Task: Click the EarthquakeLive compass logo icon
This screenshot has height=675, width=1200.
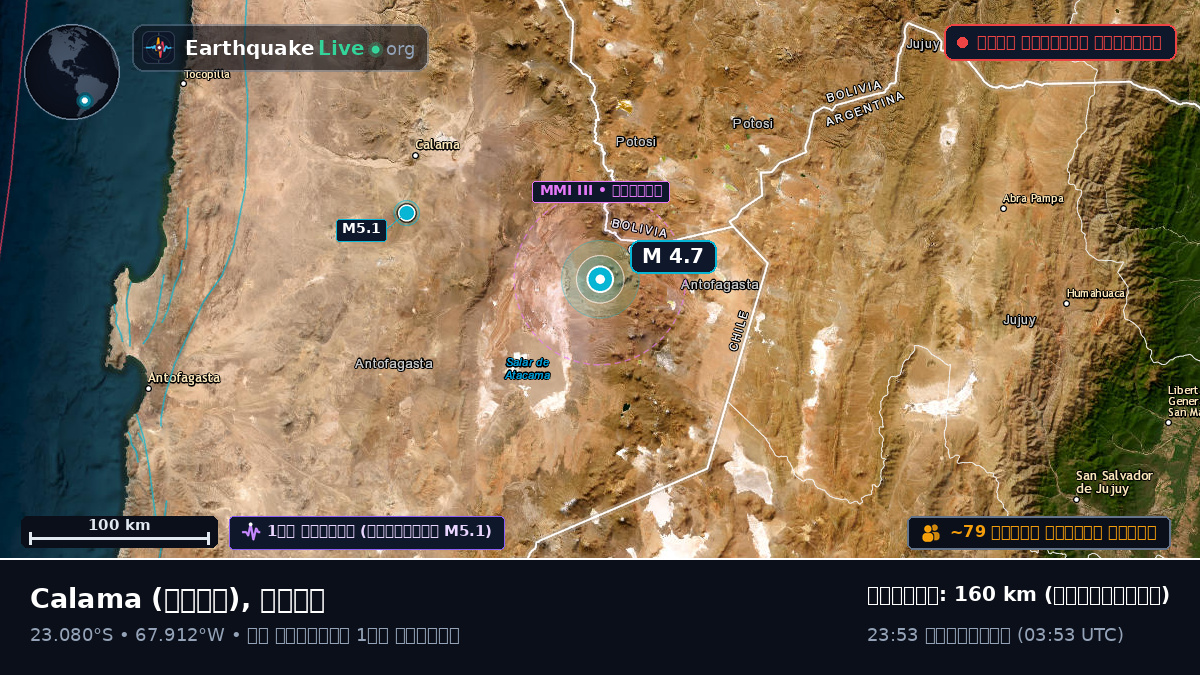Action: [x=158, y=48]
